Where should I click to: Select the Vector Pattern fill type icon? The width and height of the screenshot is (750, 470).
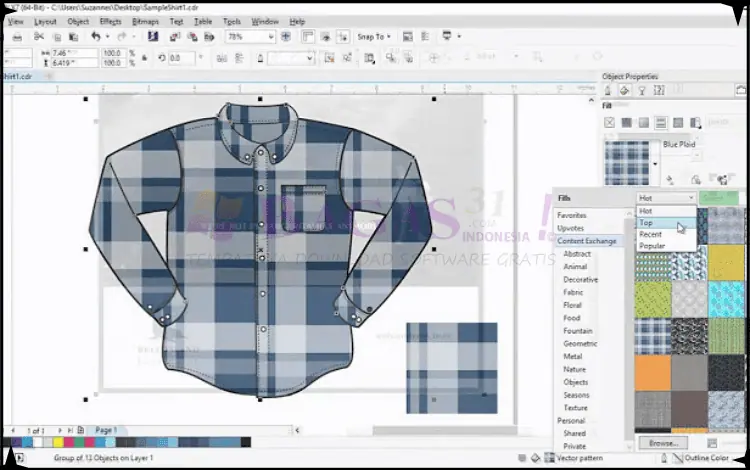[x=661, y=123]
